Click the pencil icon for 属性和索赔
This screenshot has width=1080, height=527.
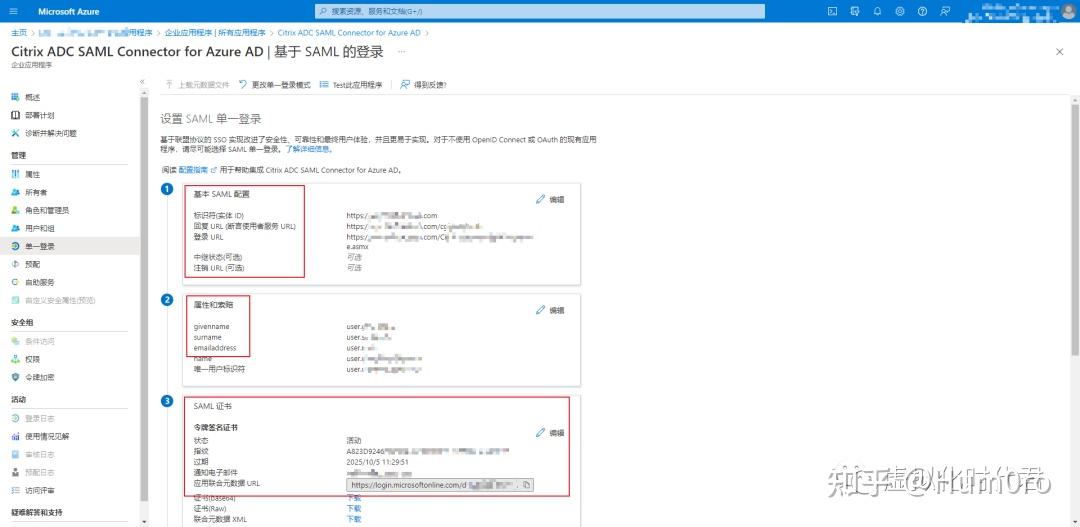pyautogui.click(x=540, y=310)
